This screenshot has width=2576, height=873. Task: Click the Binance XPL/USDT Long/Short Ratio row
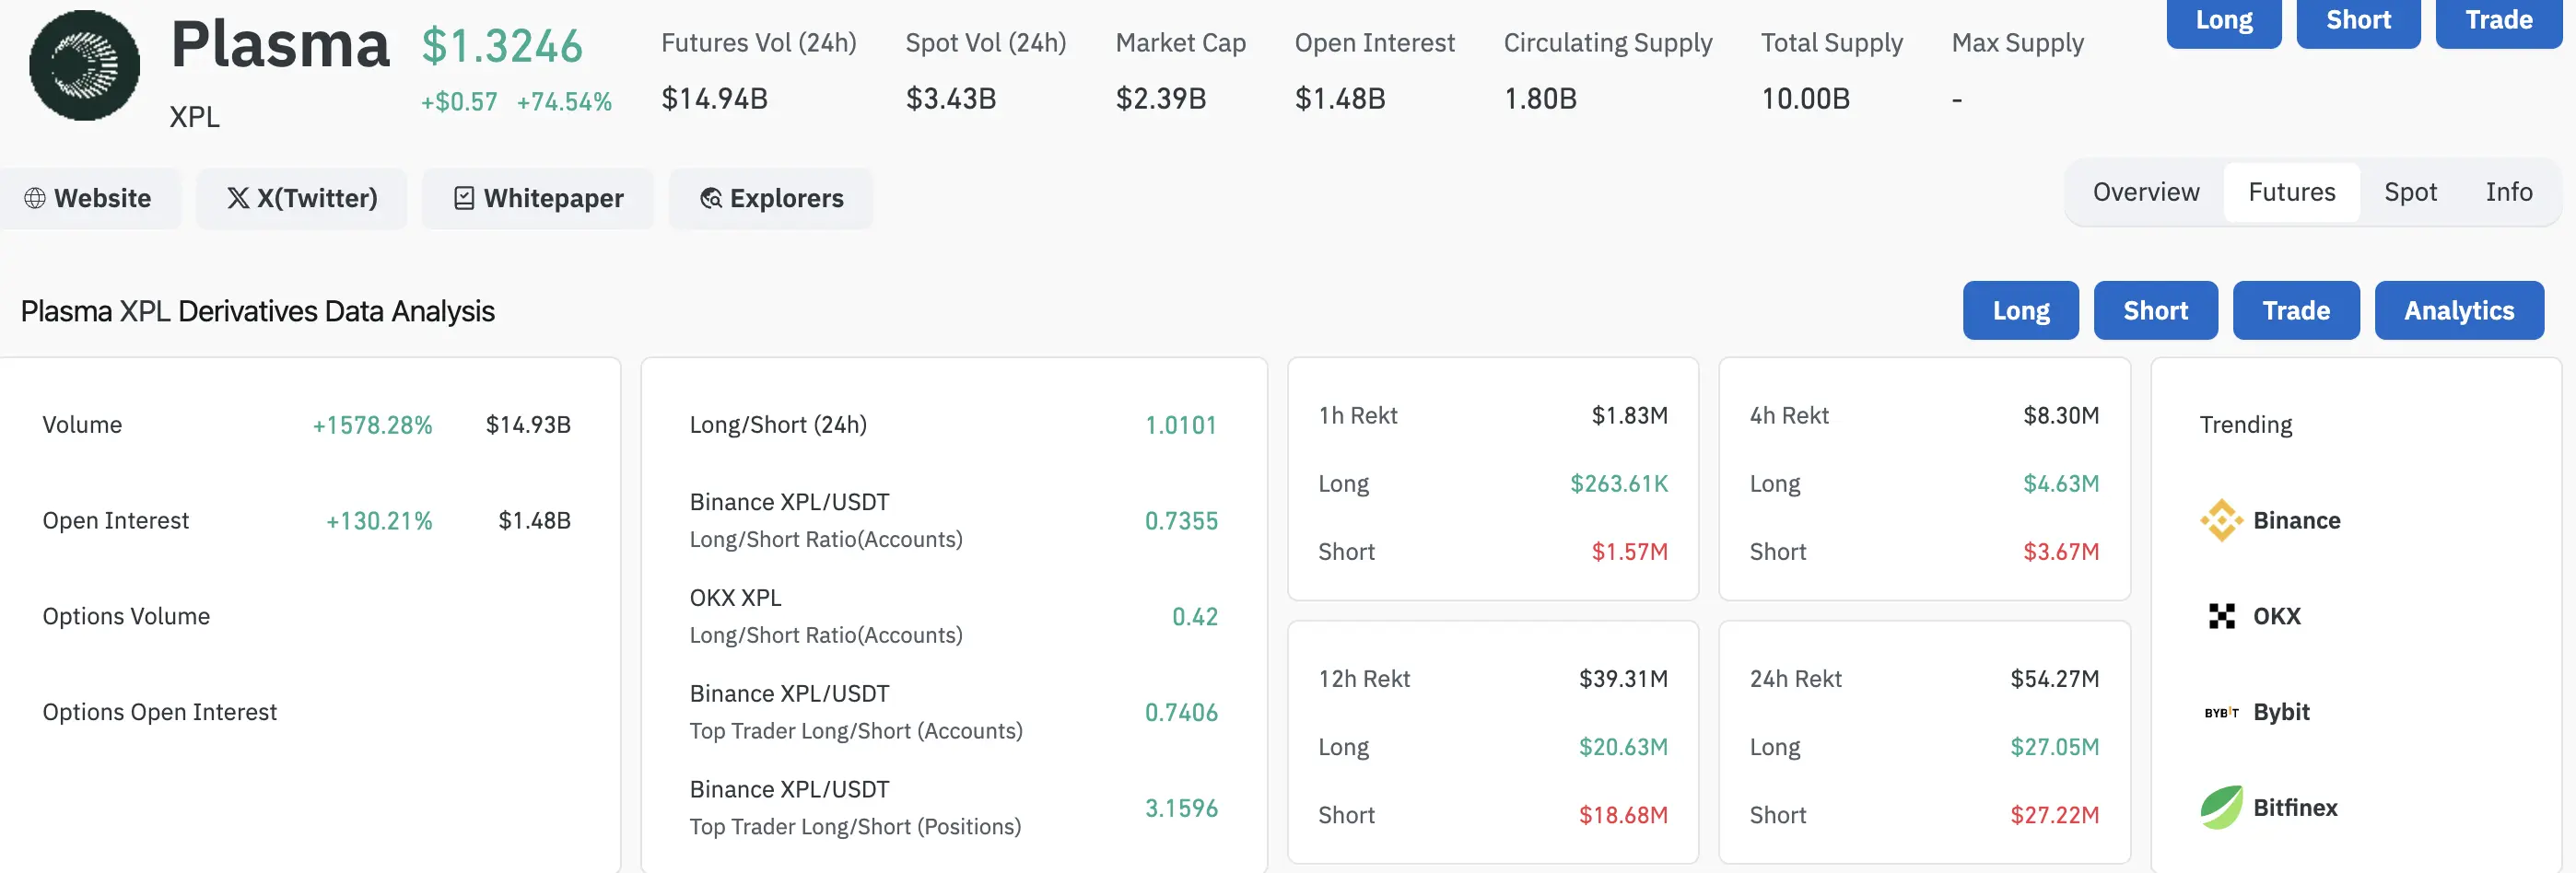952,520
